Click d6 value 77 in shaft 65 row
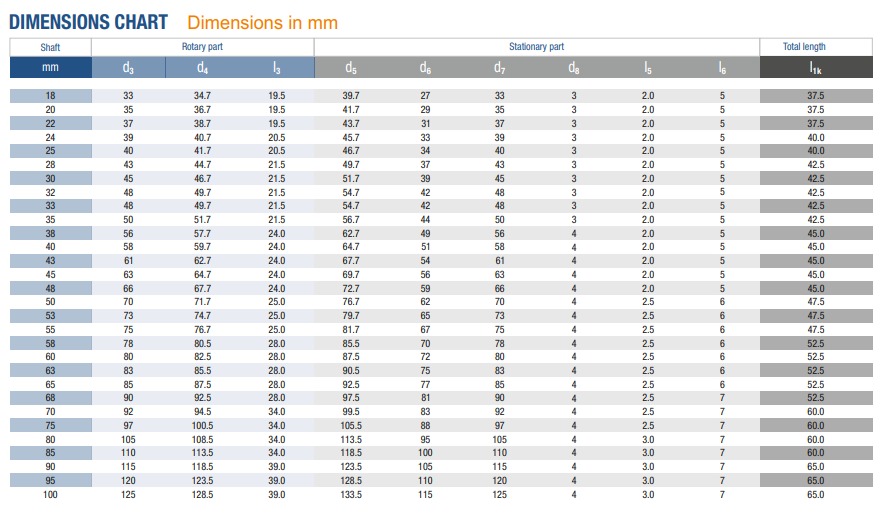The width and height of the screenshot is (892, 514). [425, 385]
